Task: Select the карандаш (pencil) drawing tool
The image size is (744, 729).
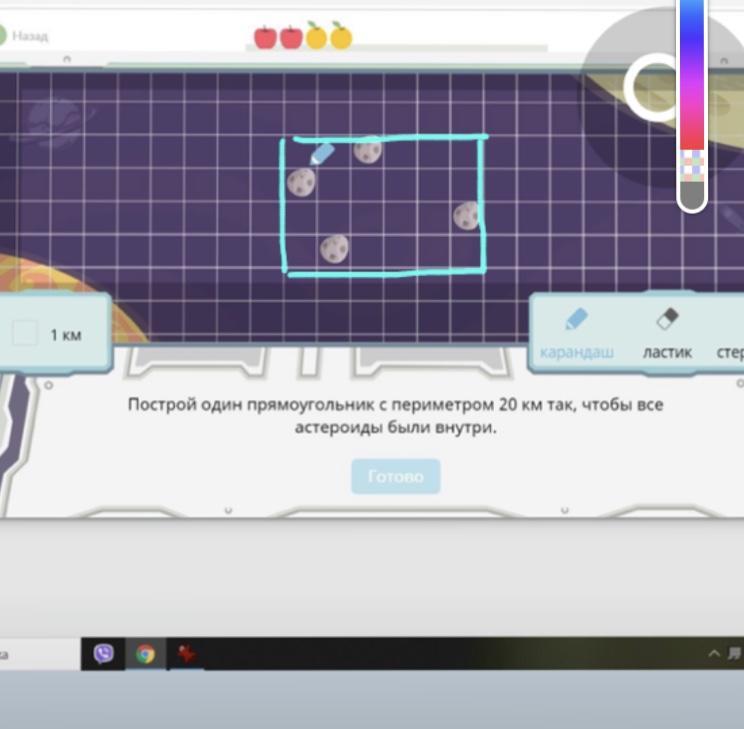Action: pyautogui.click(x=575, y=332)
